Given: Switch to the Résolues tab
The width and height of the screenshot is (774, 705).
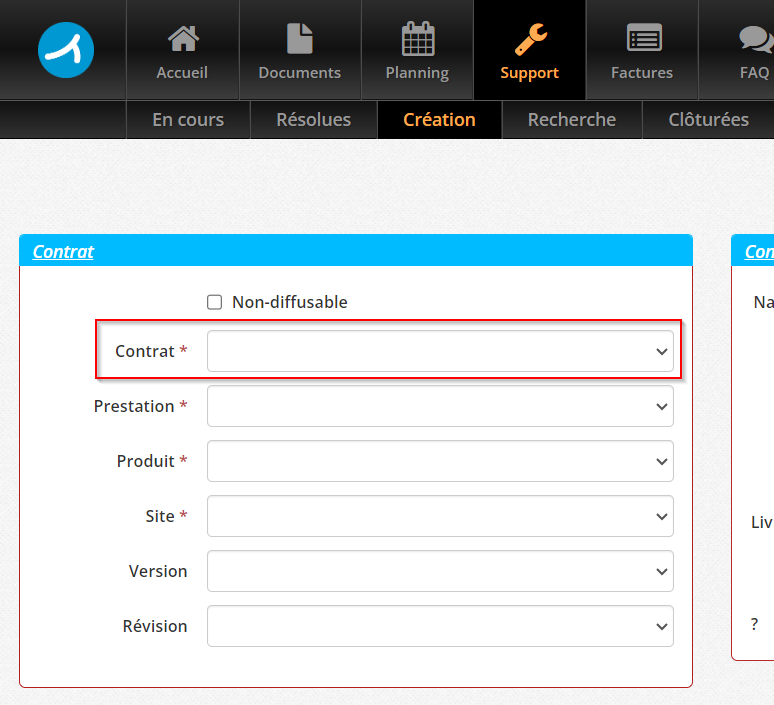Looking at the screenshot, I should (x=313, y=119).
